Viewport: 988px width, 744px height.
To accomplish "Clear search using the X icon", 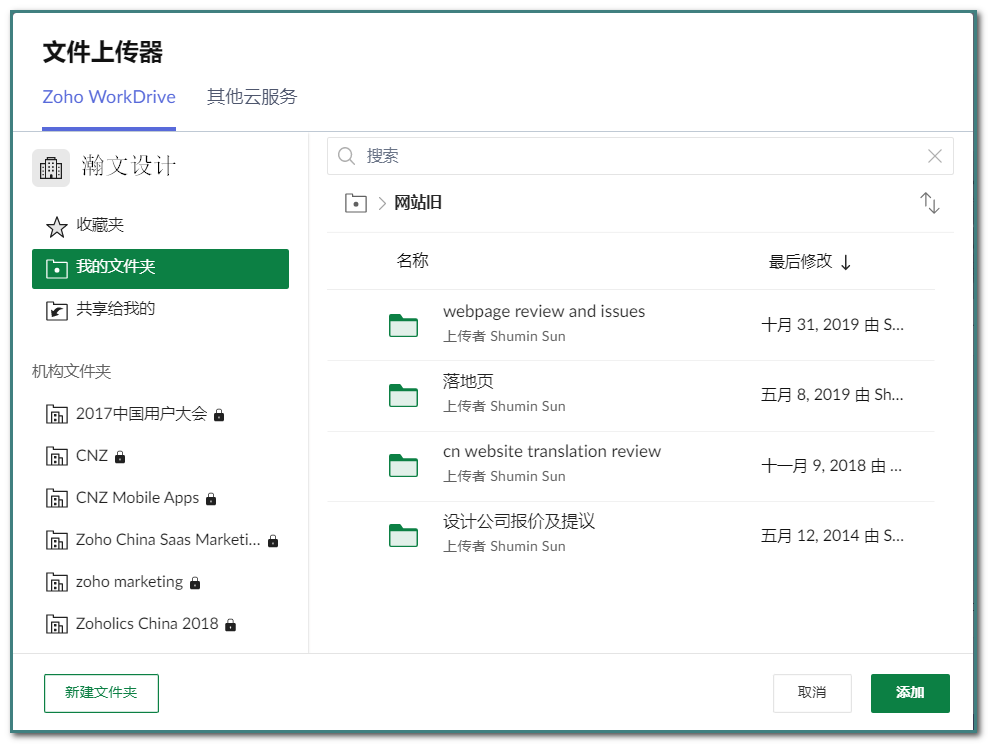I will pyautogui.click(x=934, y=156).
